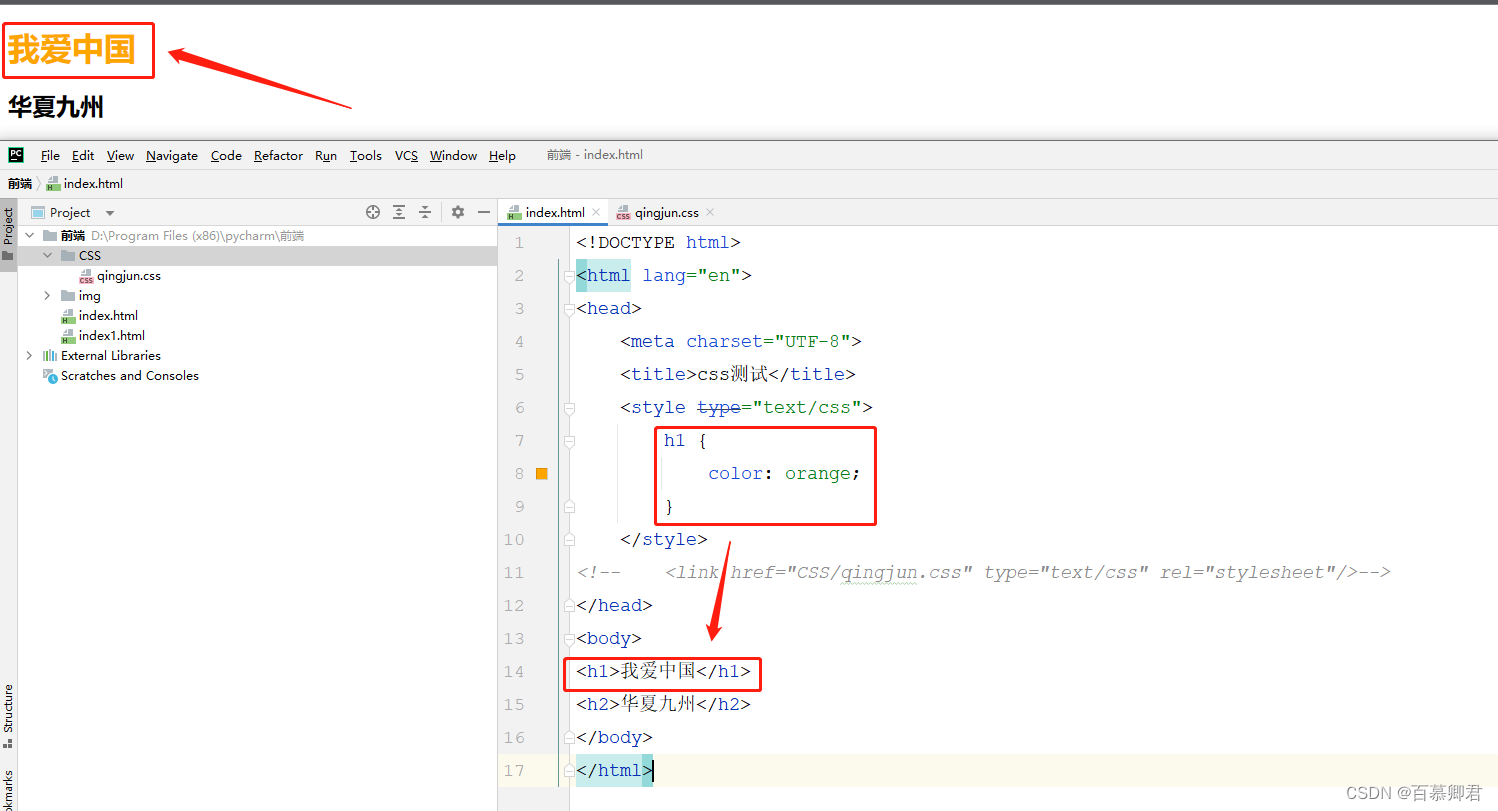Select the img folder in project tree
This screenshot has height=811, width=1498.
pyautogui.click(x=89, y=296)
